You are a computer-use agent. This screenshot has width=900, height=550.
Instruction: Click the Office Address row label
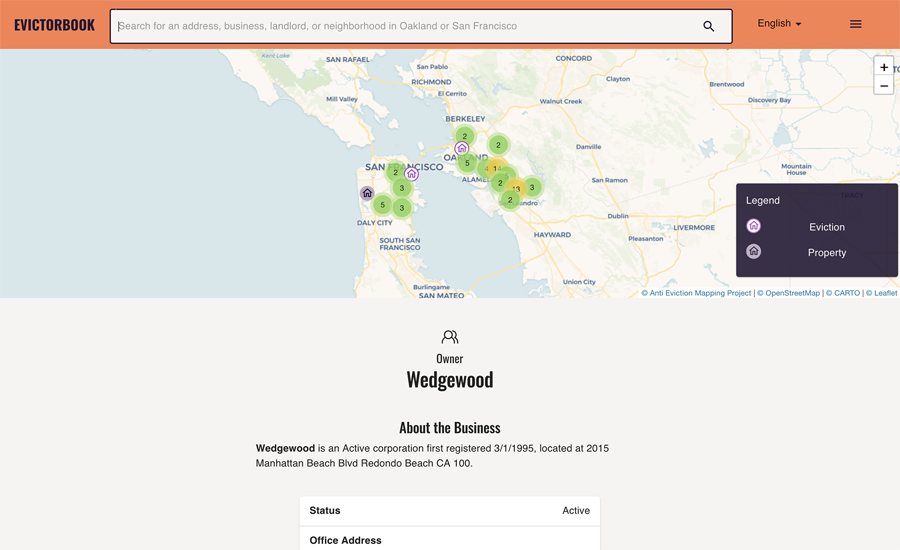(x=345, y=540)
